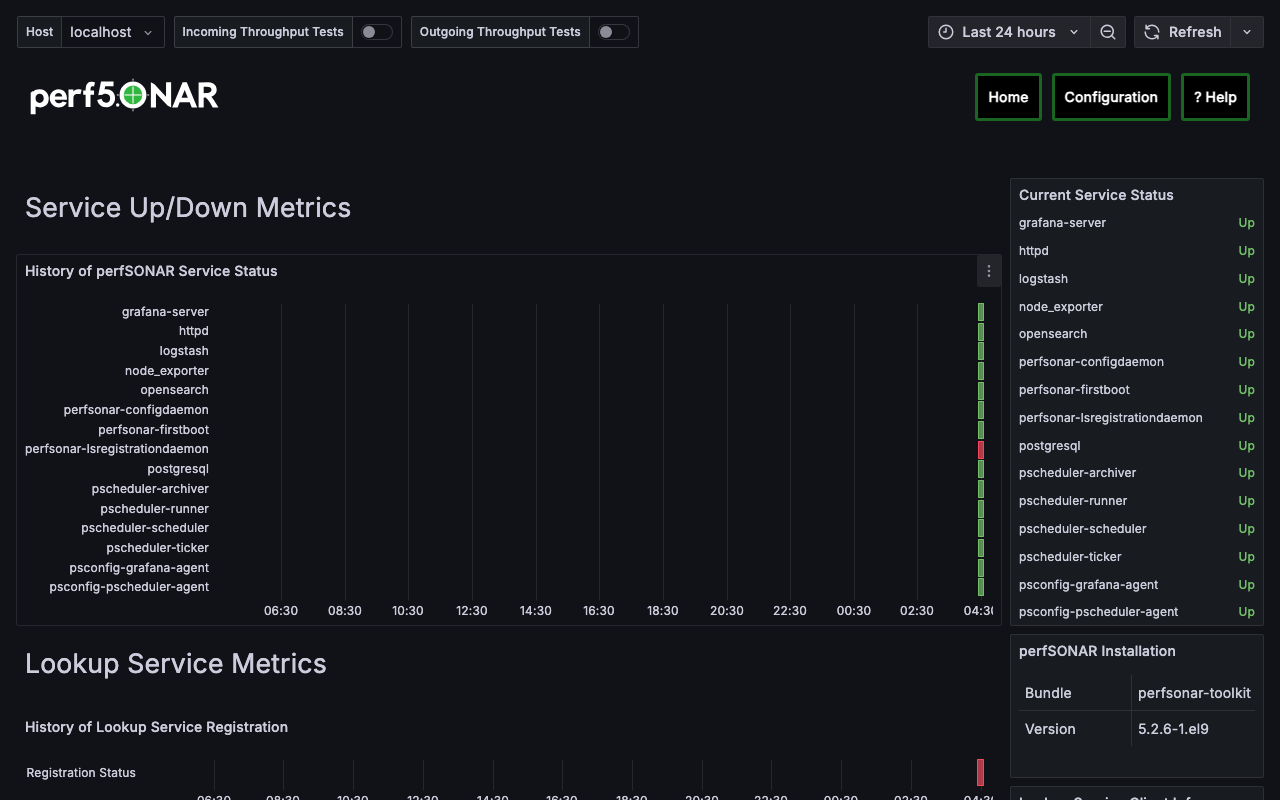Open the Host localhost dropdown

coord(113,32)
